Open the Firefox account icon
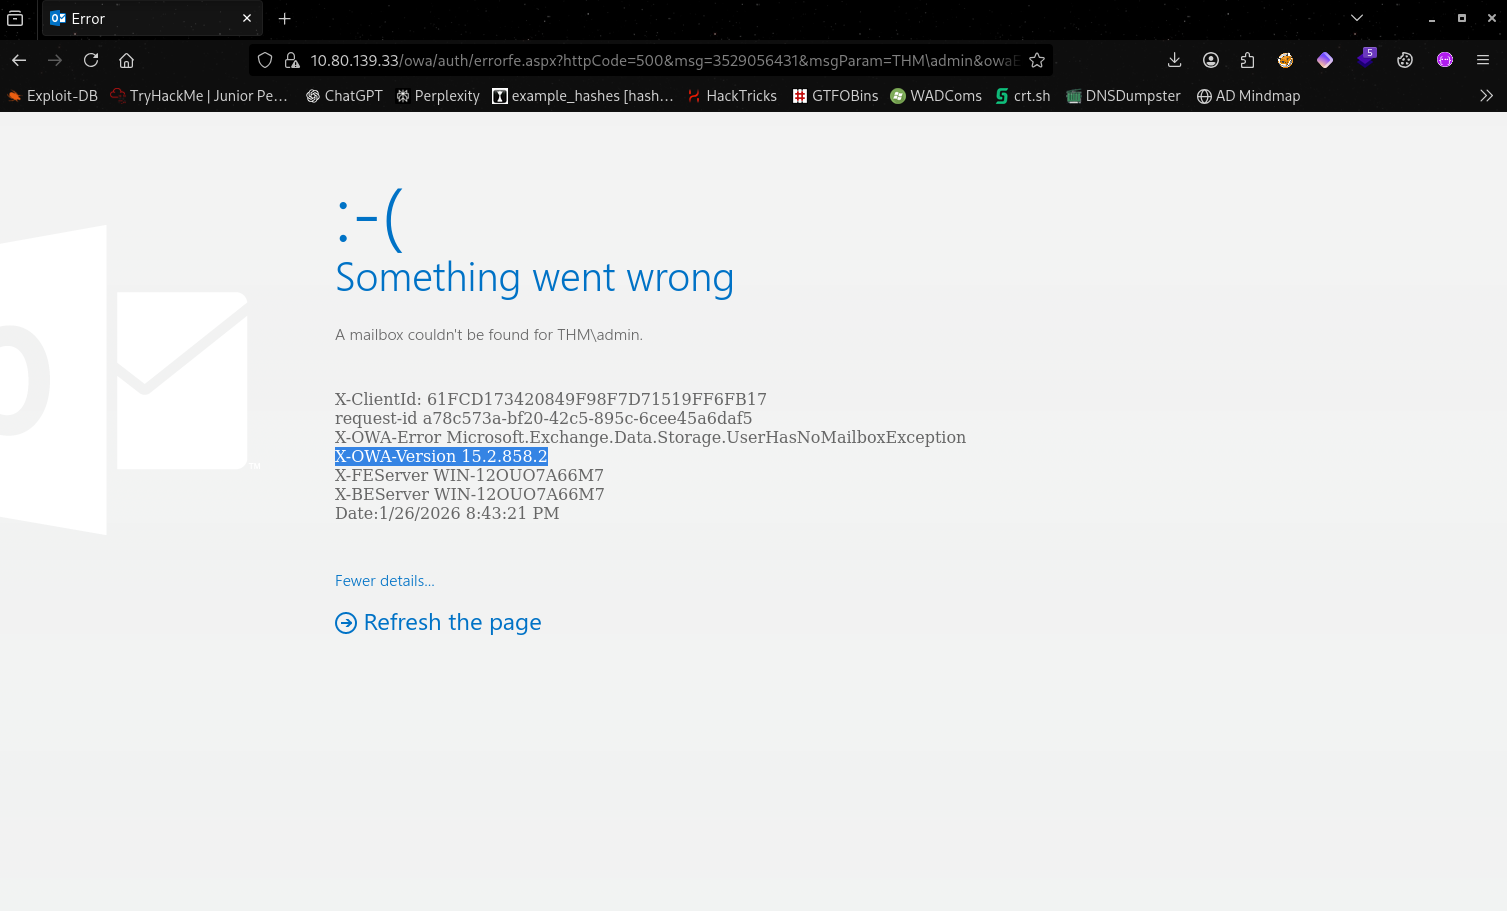The image size is (1507, 911). (1210, 60)
